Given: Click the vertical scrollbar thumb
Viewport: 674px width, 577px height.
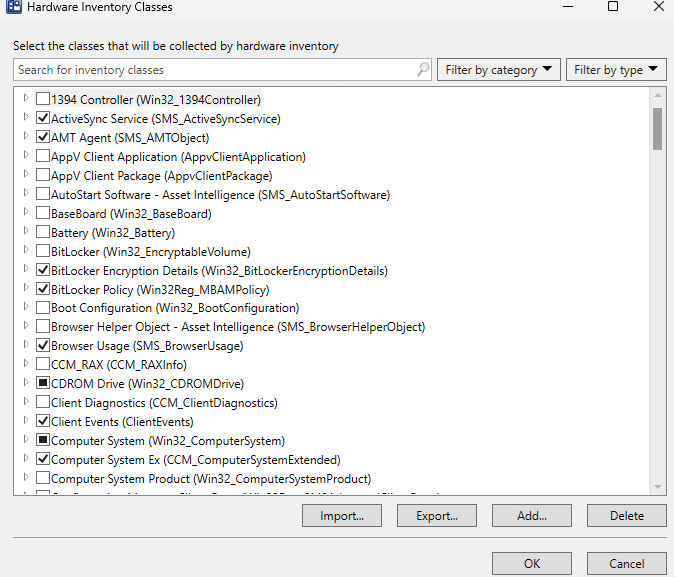Looking at the screenshot, I should point(657,129).
